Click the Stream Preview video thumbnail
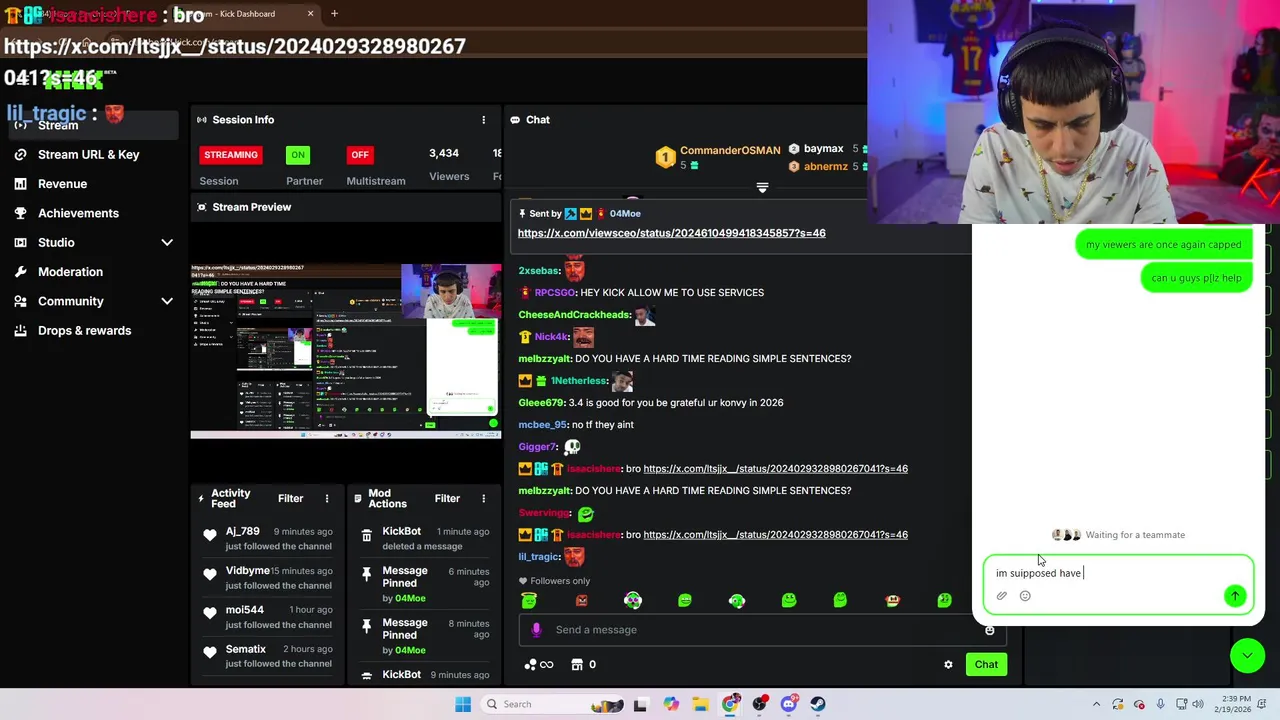The width and height of the screenshot is (1280, 720). (346, 351)
